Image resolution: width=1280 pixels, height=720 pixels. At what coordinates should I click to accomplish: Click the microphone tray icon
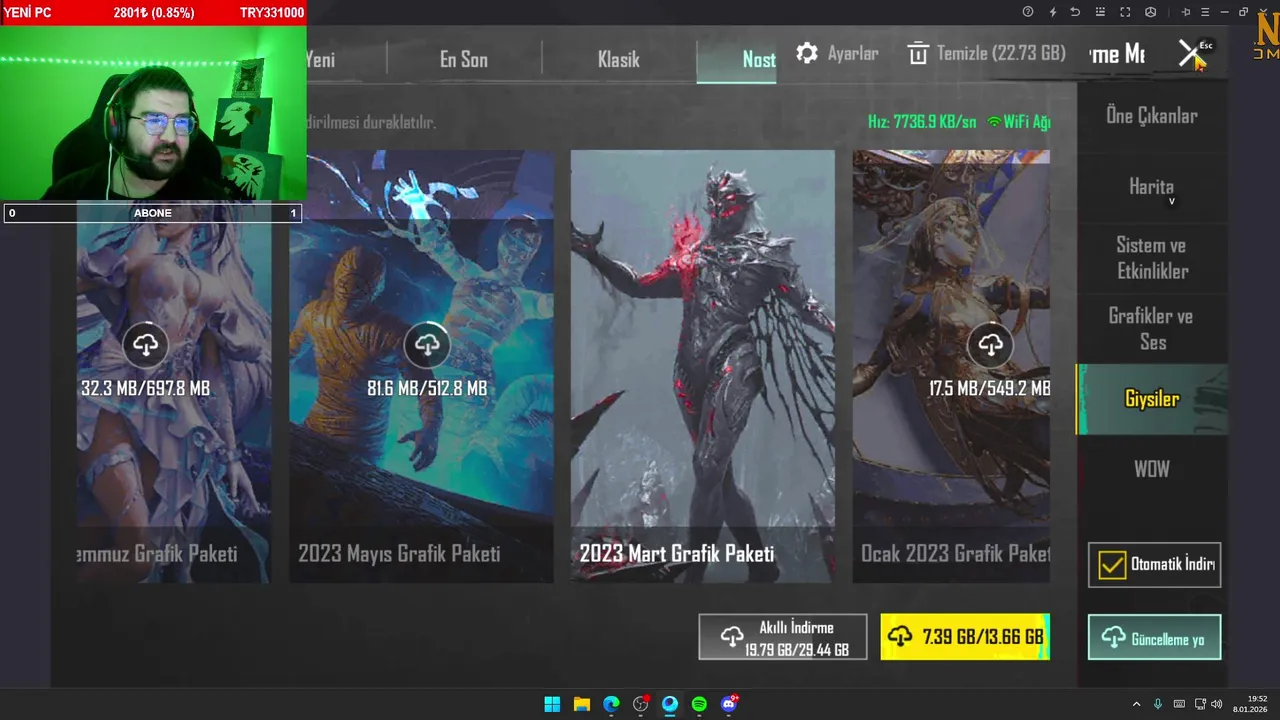[1158, 704]
